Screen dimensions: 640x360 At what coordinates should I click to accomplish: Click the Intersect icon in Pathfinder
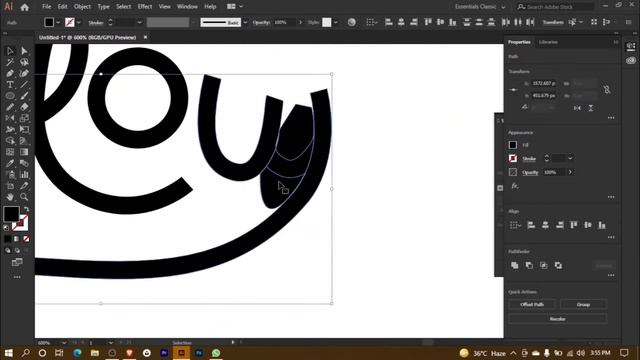(544, 265)
